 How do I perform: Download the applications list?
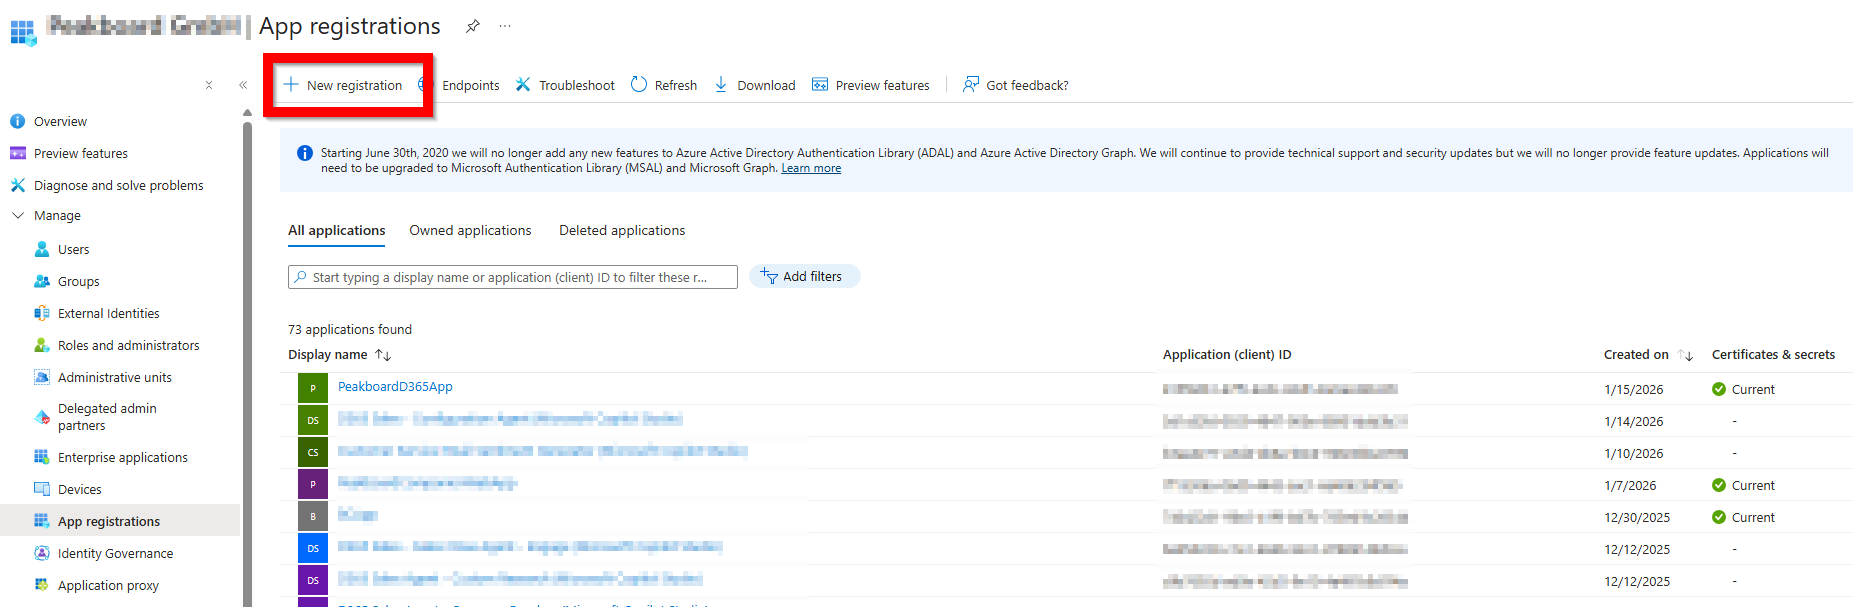tap(755, 85)
